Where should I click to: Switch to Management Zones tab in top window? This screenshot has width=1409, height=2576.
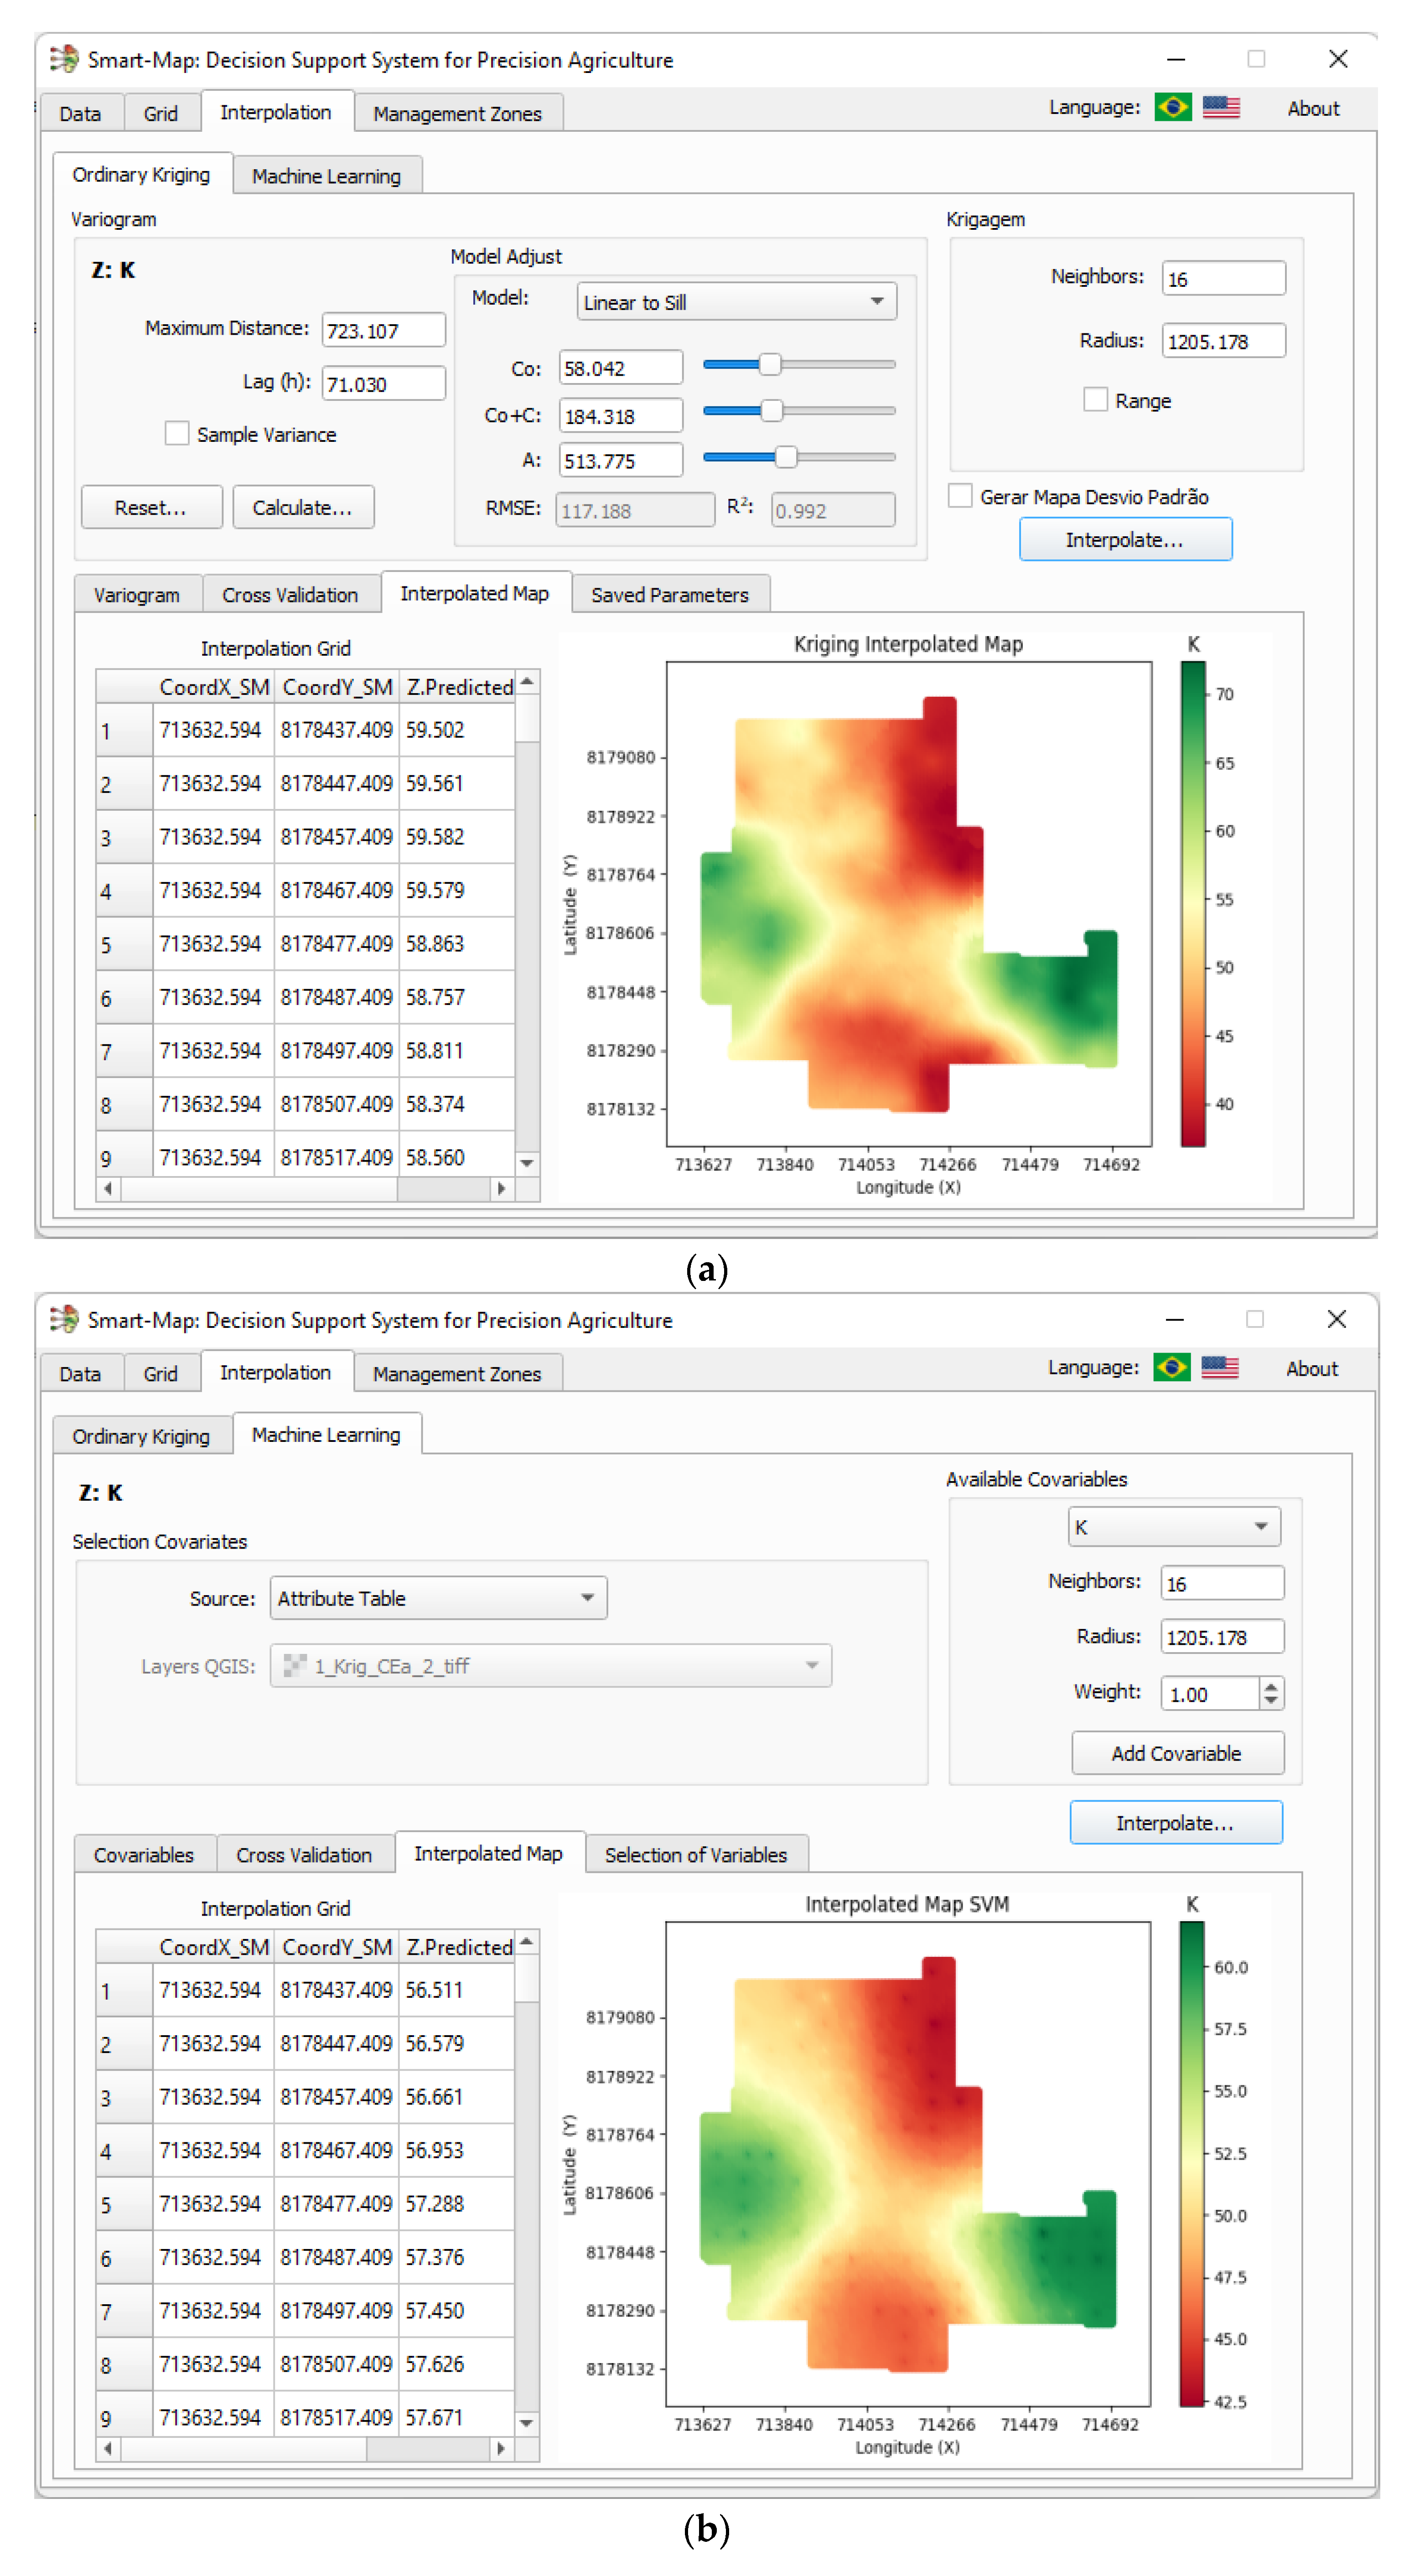[x=457, y=114]
